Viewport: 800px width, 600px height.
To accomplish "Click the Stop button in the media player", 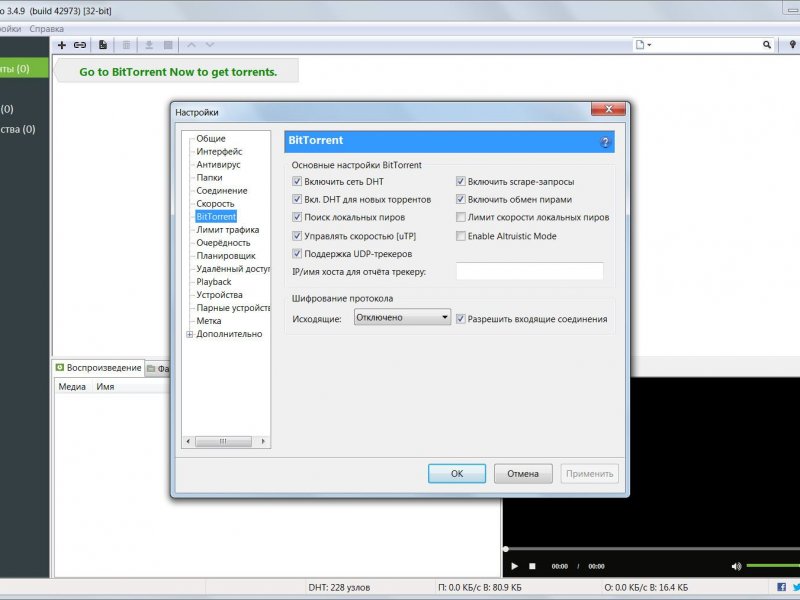I will coord(532,566).
